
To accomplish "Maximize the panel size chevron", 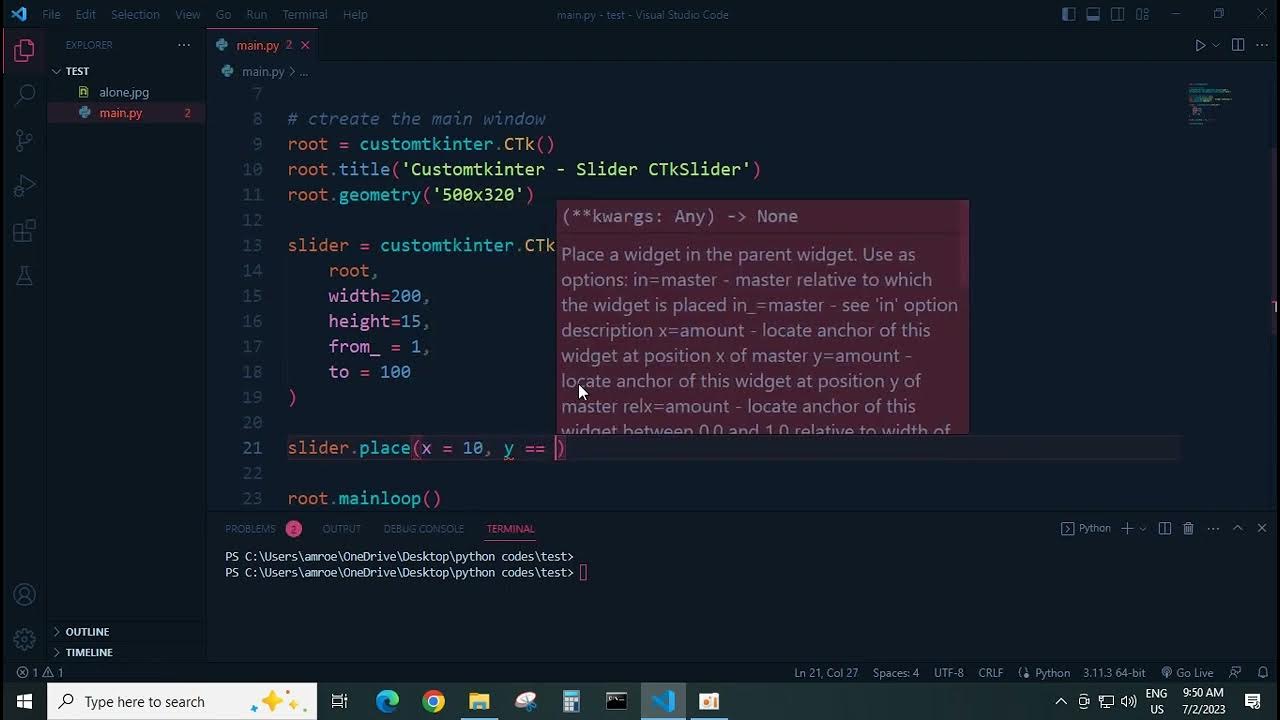I will pyautogui.click(x=1237, y=528).
